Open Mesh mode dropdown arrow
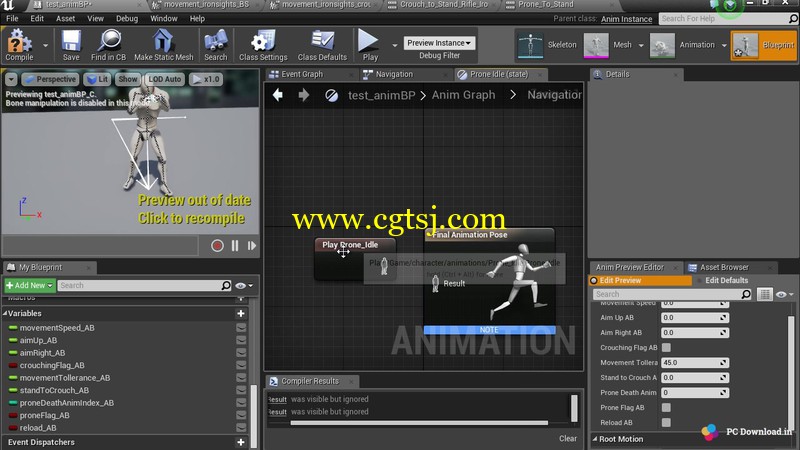This screenshot has width=800, height=450. (x=641, y=45)
